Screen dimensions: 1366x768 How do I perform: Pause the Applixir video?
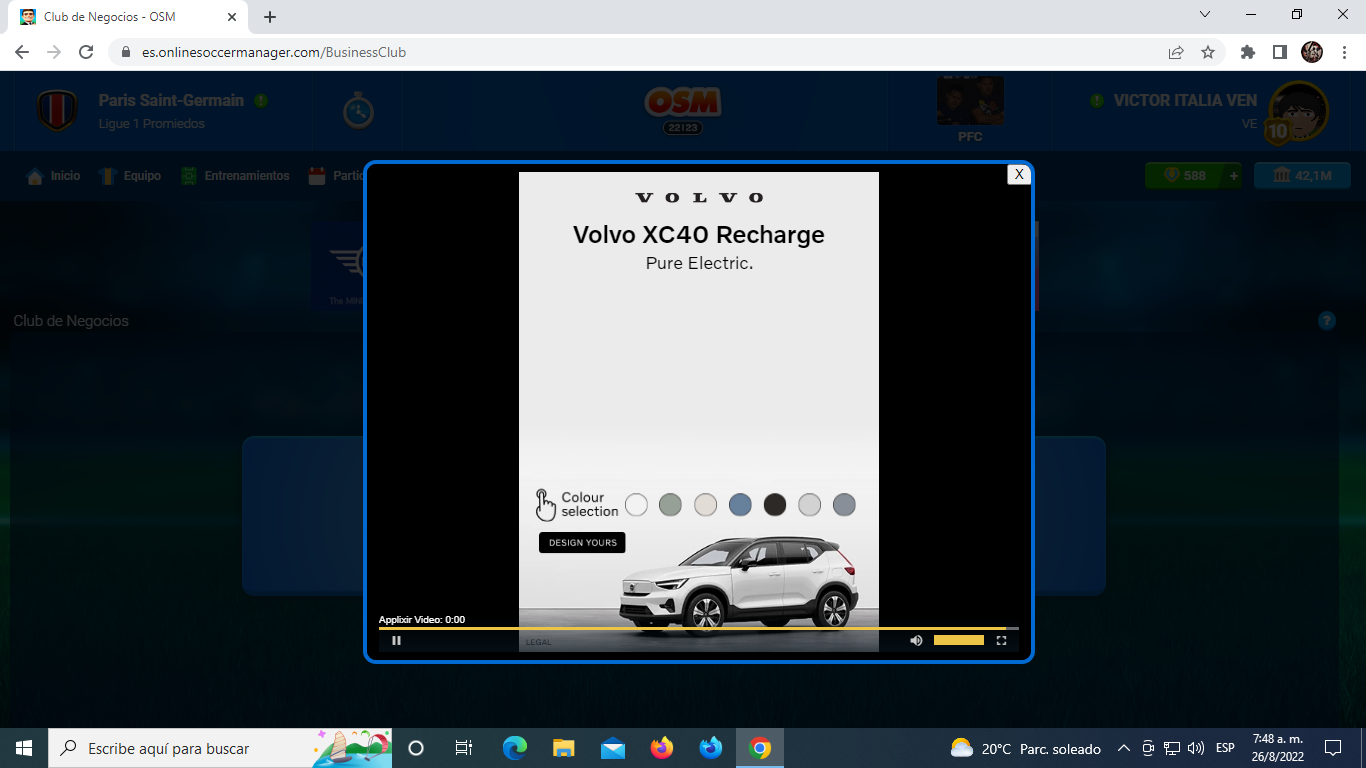point(397,641)
